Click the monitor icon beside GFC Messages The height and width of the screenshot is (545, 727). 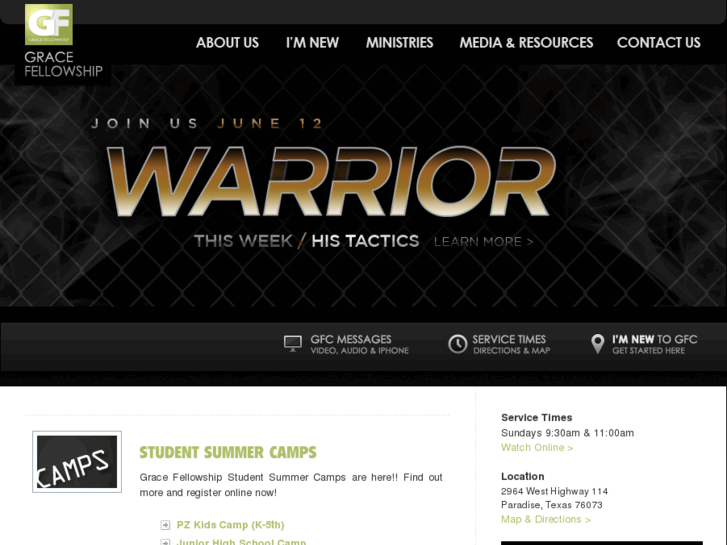(x=293, y=344)
